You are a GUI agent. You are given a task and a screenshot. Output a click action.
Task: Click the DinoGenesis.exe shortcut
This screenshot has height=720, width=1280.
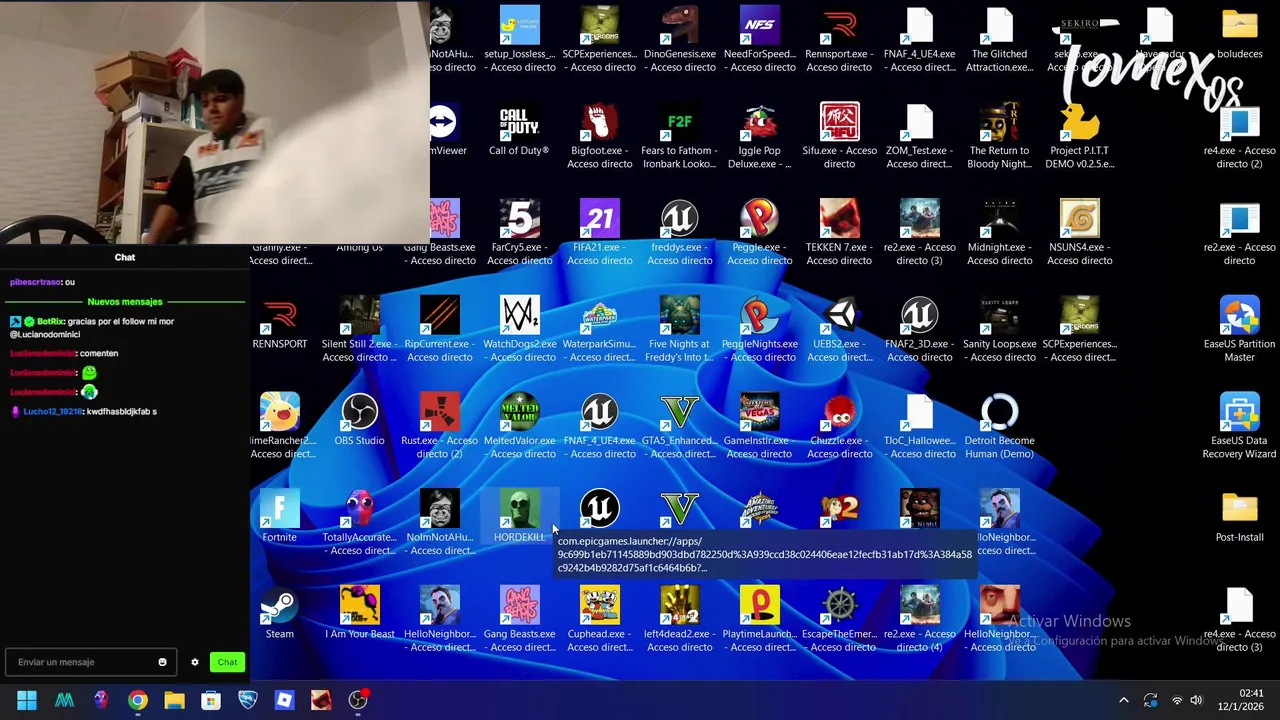679,39
